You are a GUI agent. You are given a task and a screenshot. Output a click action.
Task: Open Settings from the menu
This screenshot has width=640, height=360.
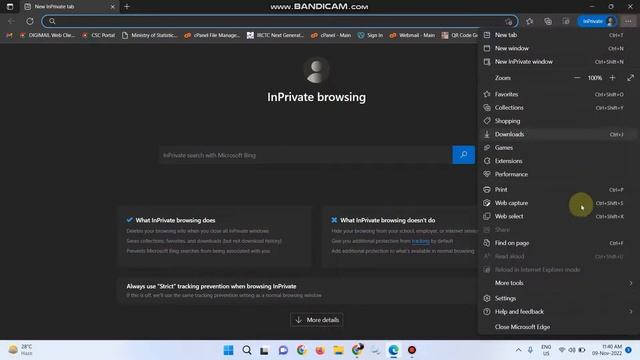coord(557,298)
